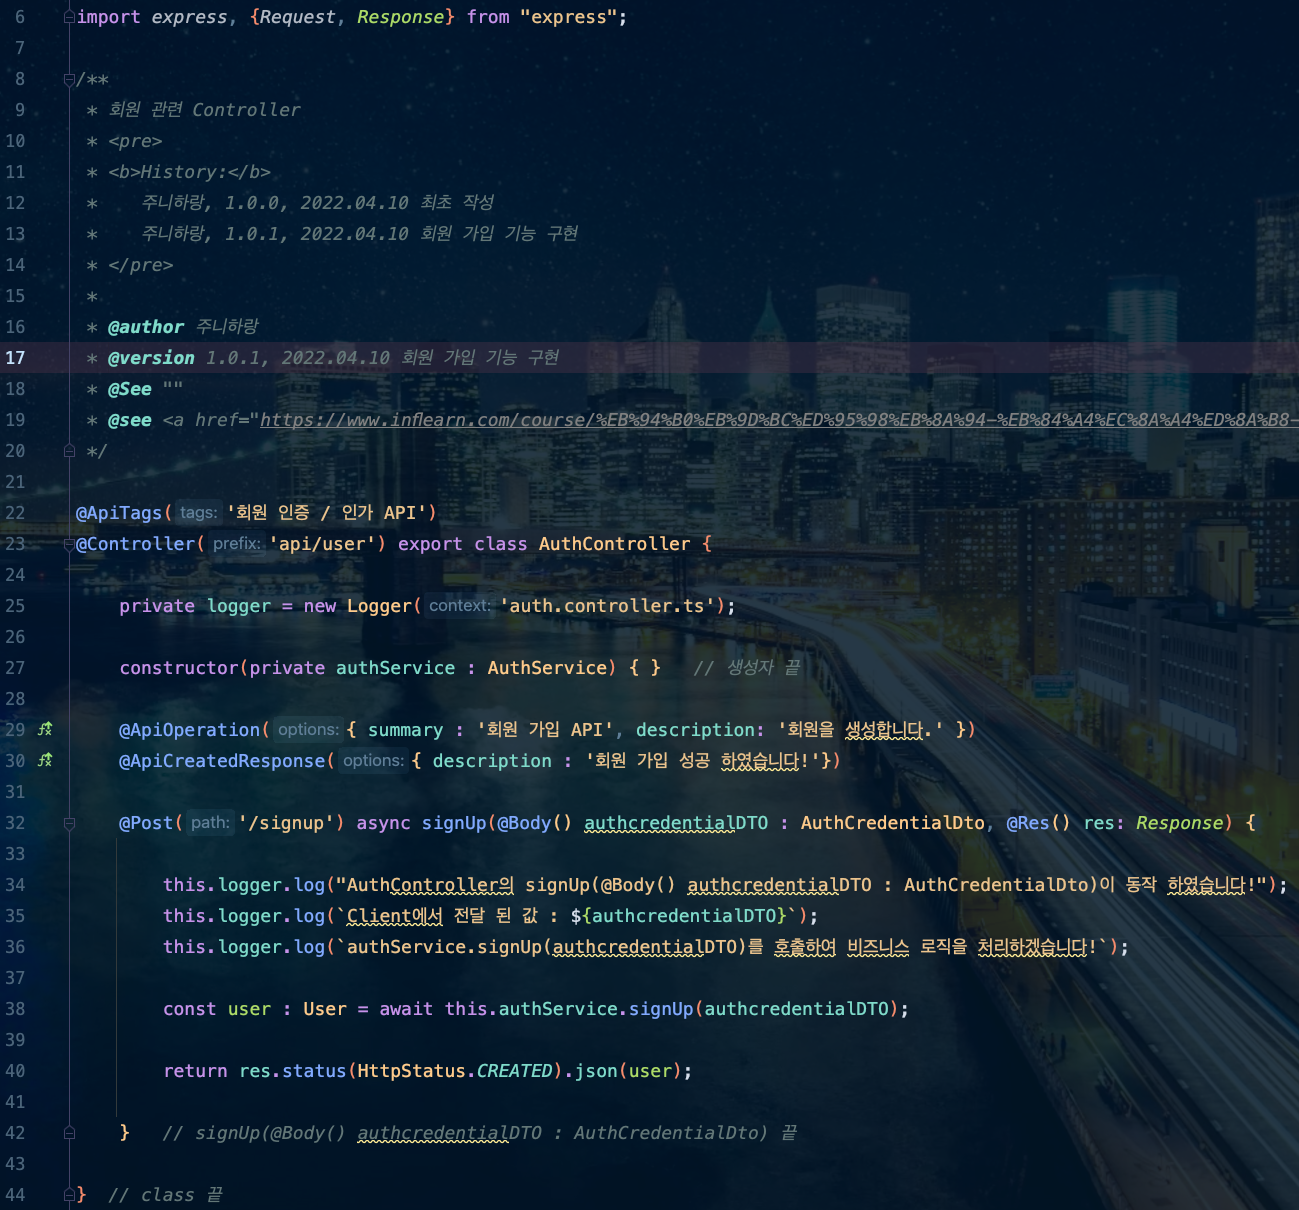The width and height of the screenshot is (1299, 1210).
Task: Click the gutter icon on line 30
Action: [45, 760]
